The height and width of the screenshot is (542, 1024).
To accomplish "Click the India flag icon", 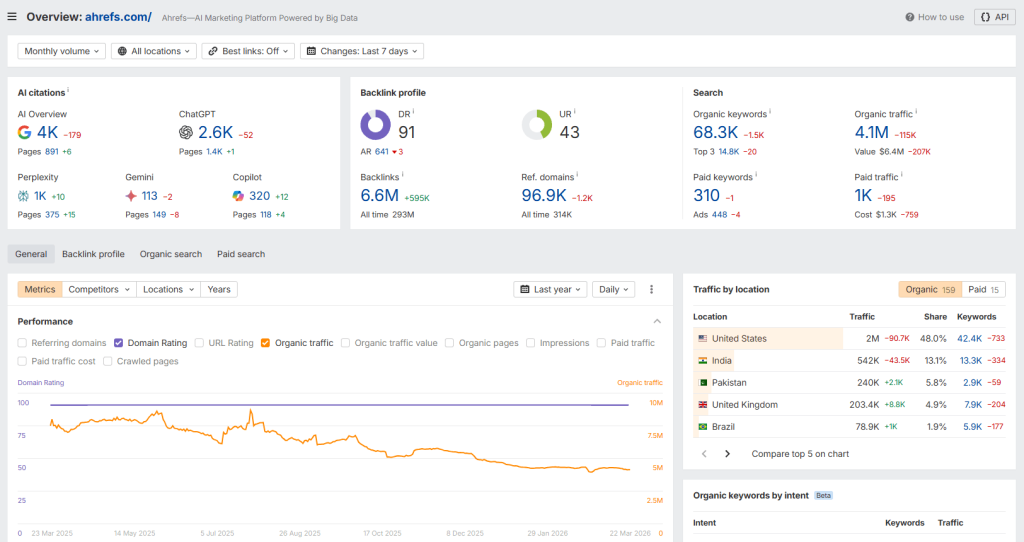I will pyautogui.click(x=703, y=360).
